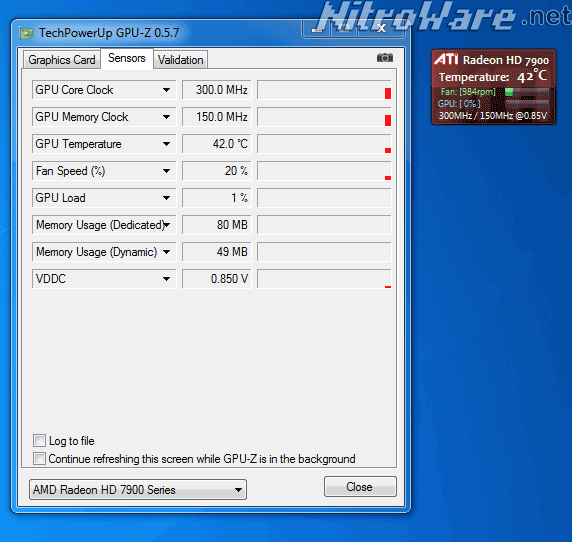Click the Close button
This screenshot has width=572, height=542.
point(360,487)
